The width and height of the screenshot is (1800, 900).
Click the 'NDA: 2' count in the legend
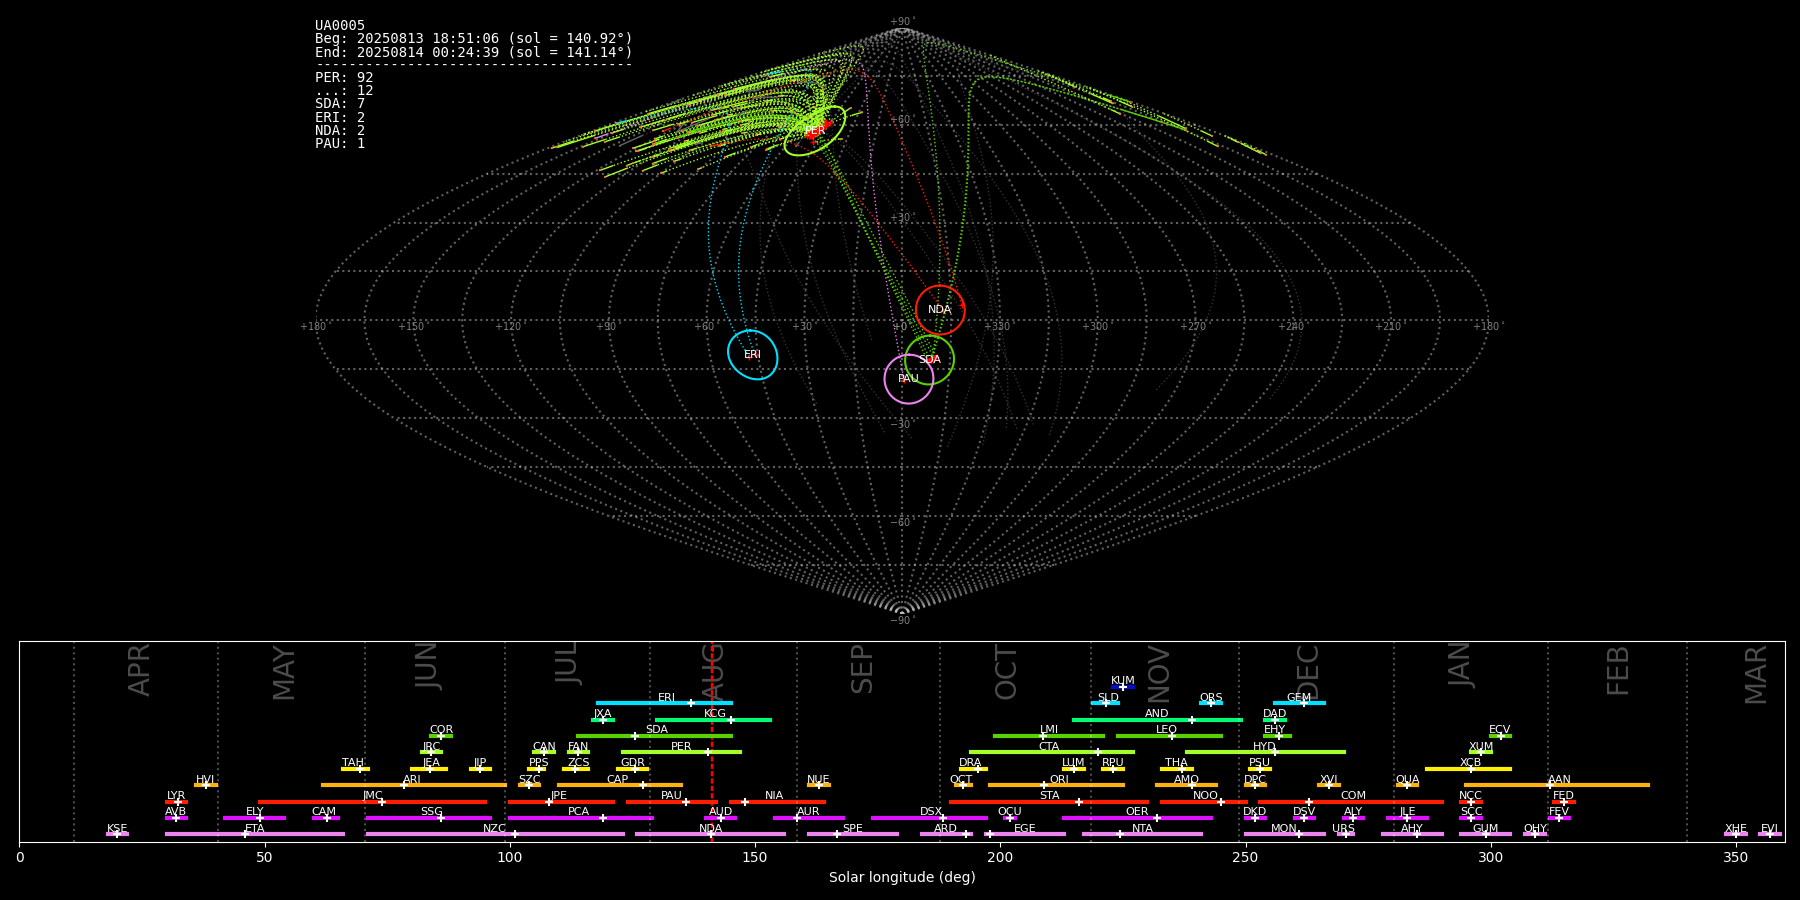[x=340, y=131]
